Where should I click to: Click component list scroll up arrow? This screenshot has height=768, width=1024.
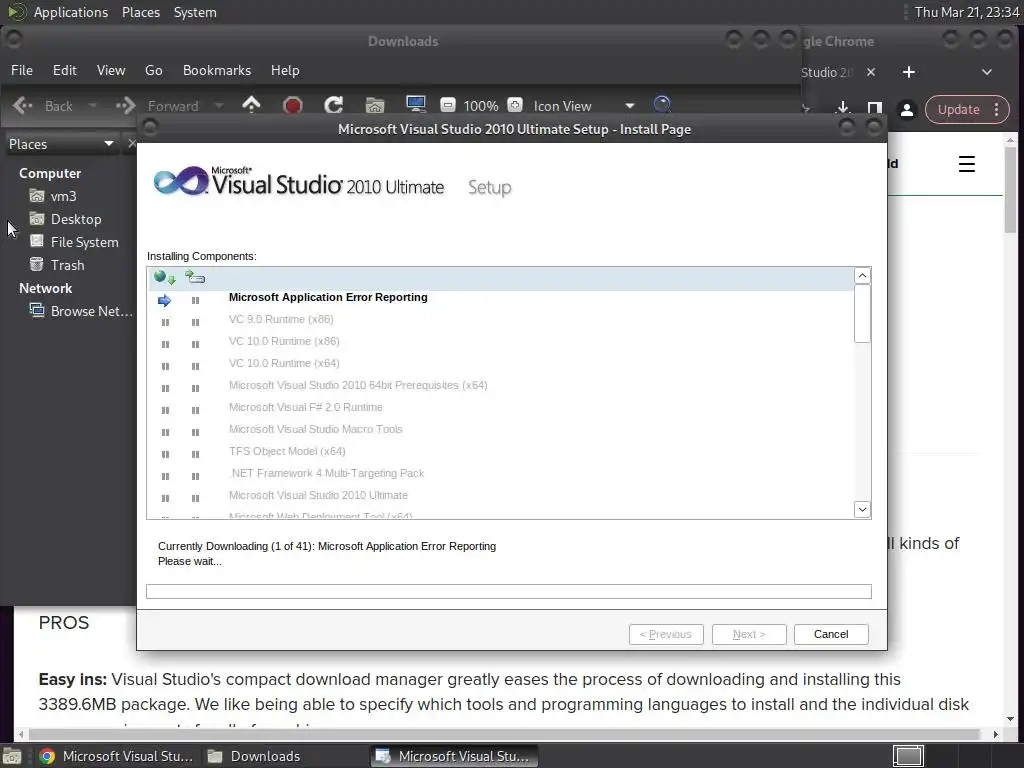pyautogui.click(x=862, y=276)
